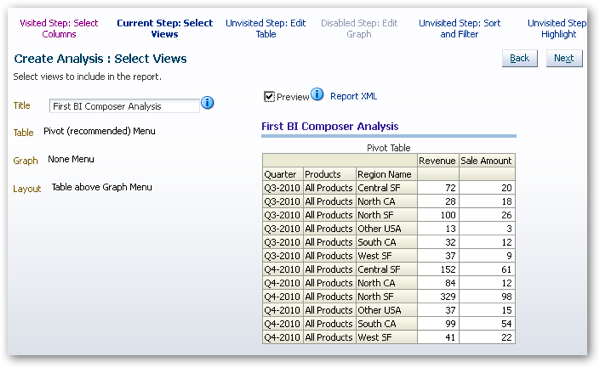Click Disabled Step: Edit Graph
Viewport: 600px width, 368px height.
[359, 29]
